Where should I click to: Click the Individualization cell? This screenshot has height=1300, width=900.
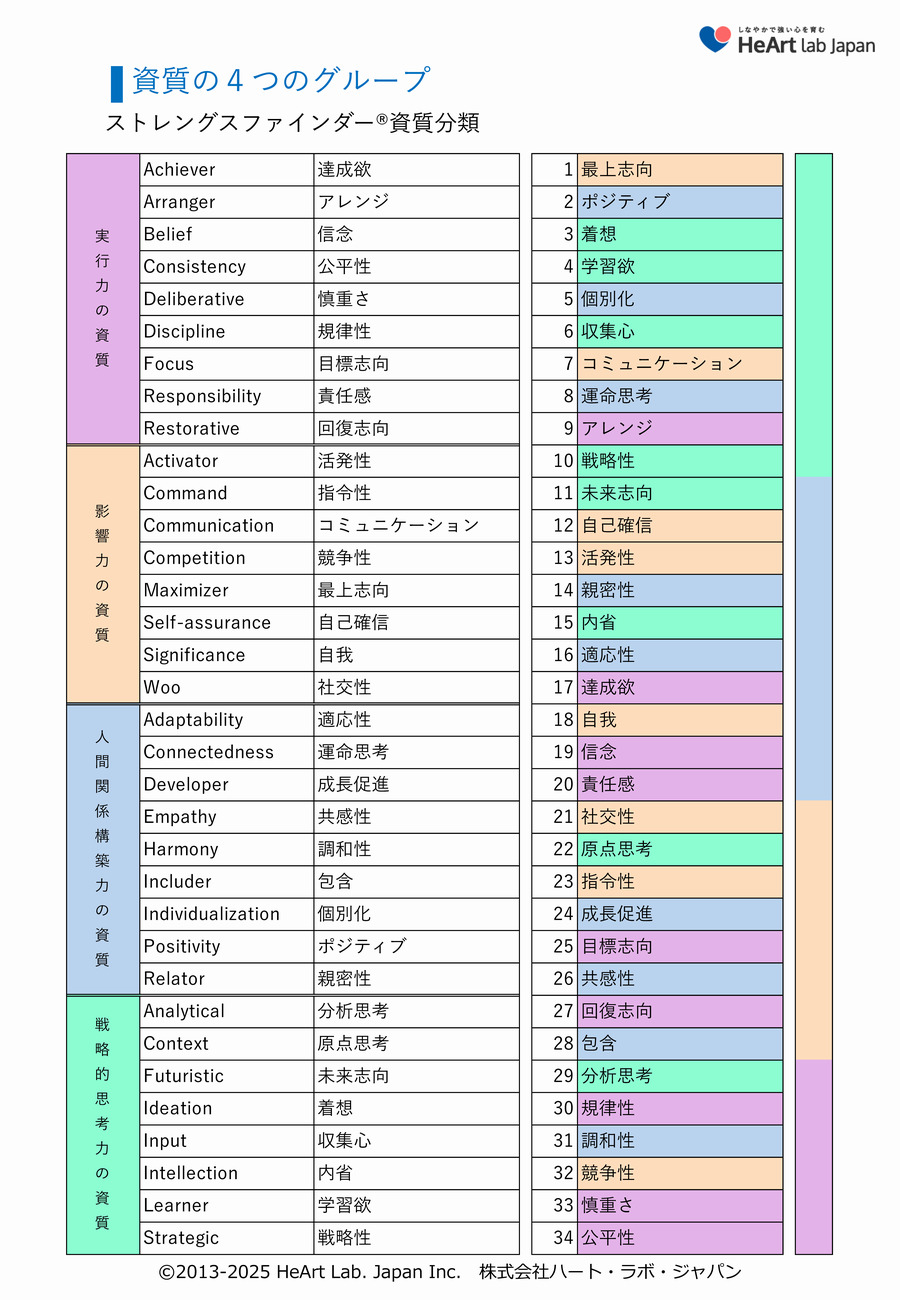click(227, 914)
